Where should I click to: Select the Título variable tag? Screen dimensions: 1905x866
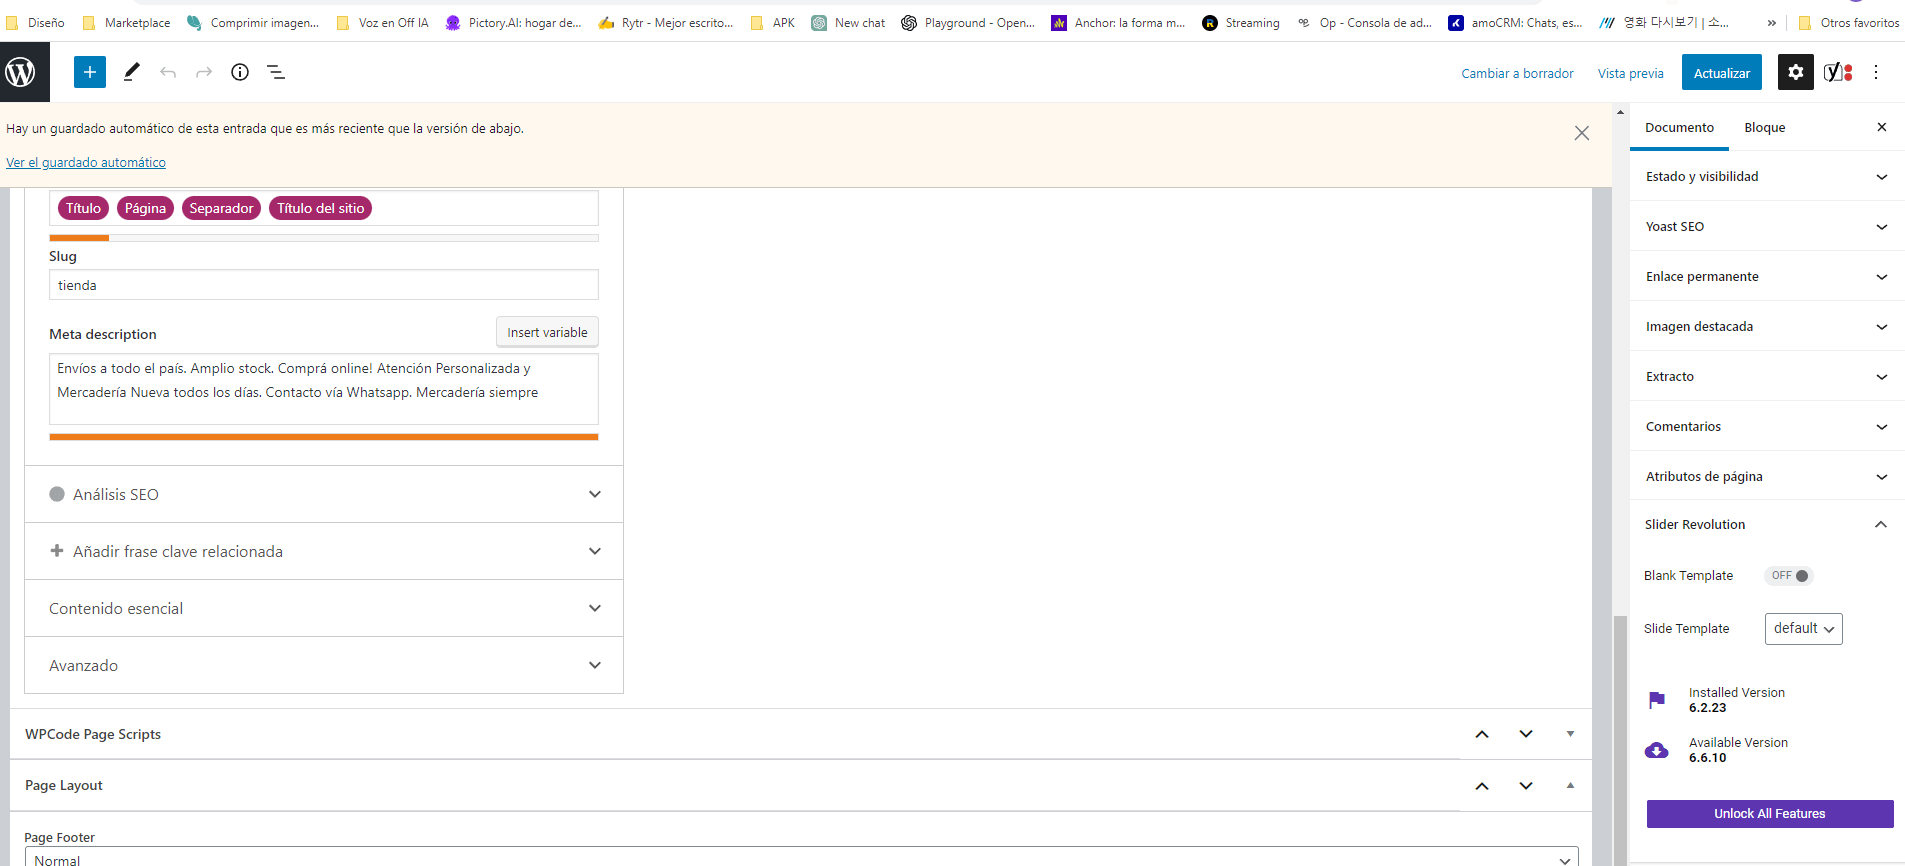[84, 208]
